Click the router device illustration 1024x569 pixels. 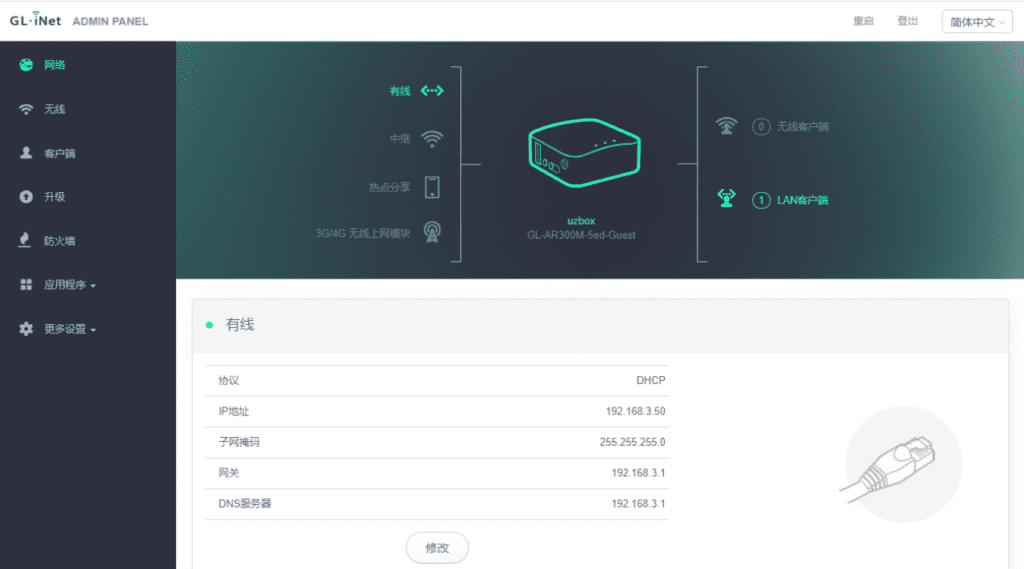[584, 153]
